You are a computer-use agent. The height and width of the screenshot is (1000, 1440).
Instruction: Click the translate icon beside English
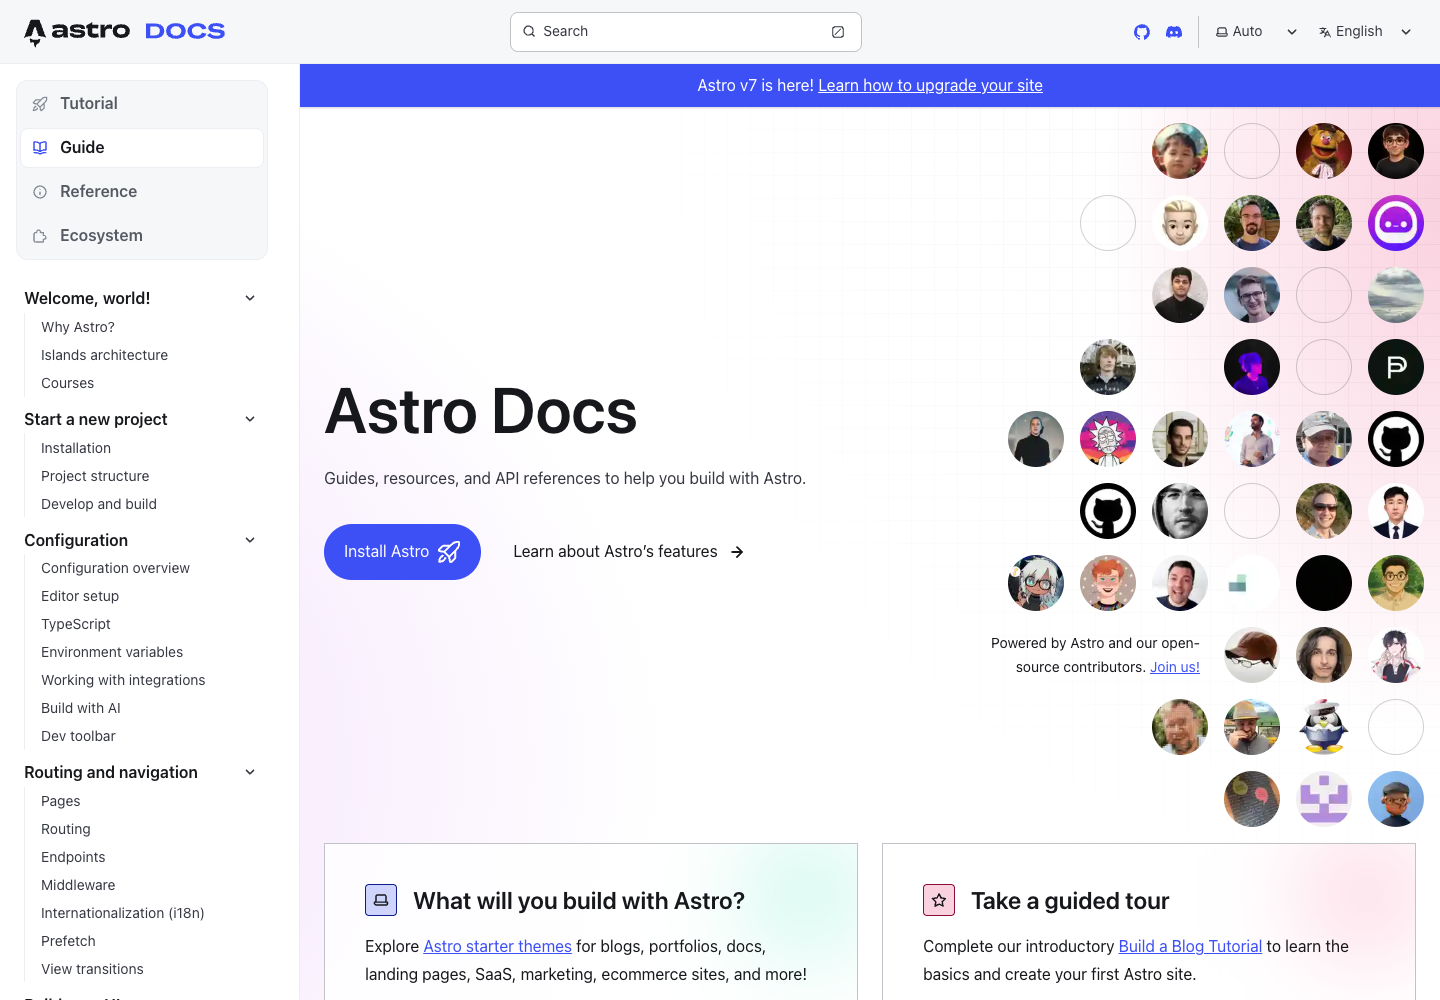pos(1325,32)
